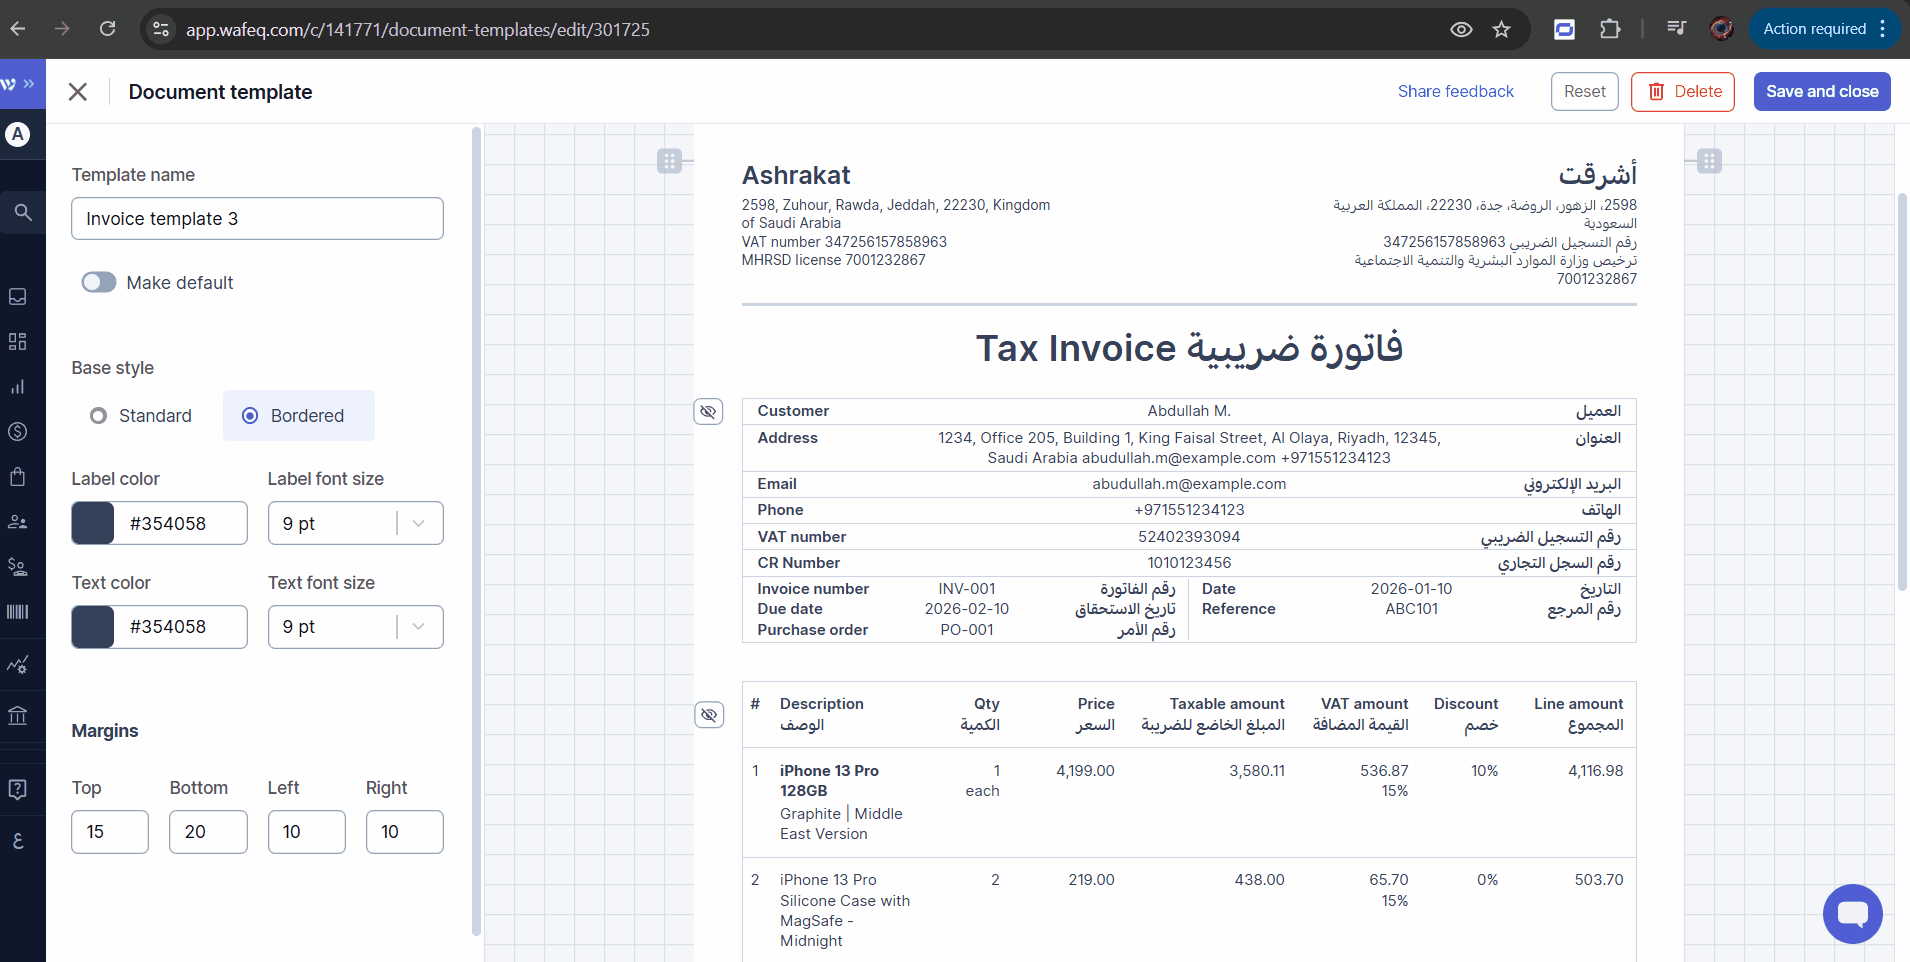Click Save and close button
The height and width of the screenshot is (962, 1910).
1821,92
